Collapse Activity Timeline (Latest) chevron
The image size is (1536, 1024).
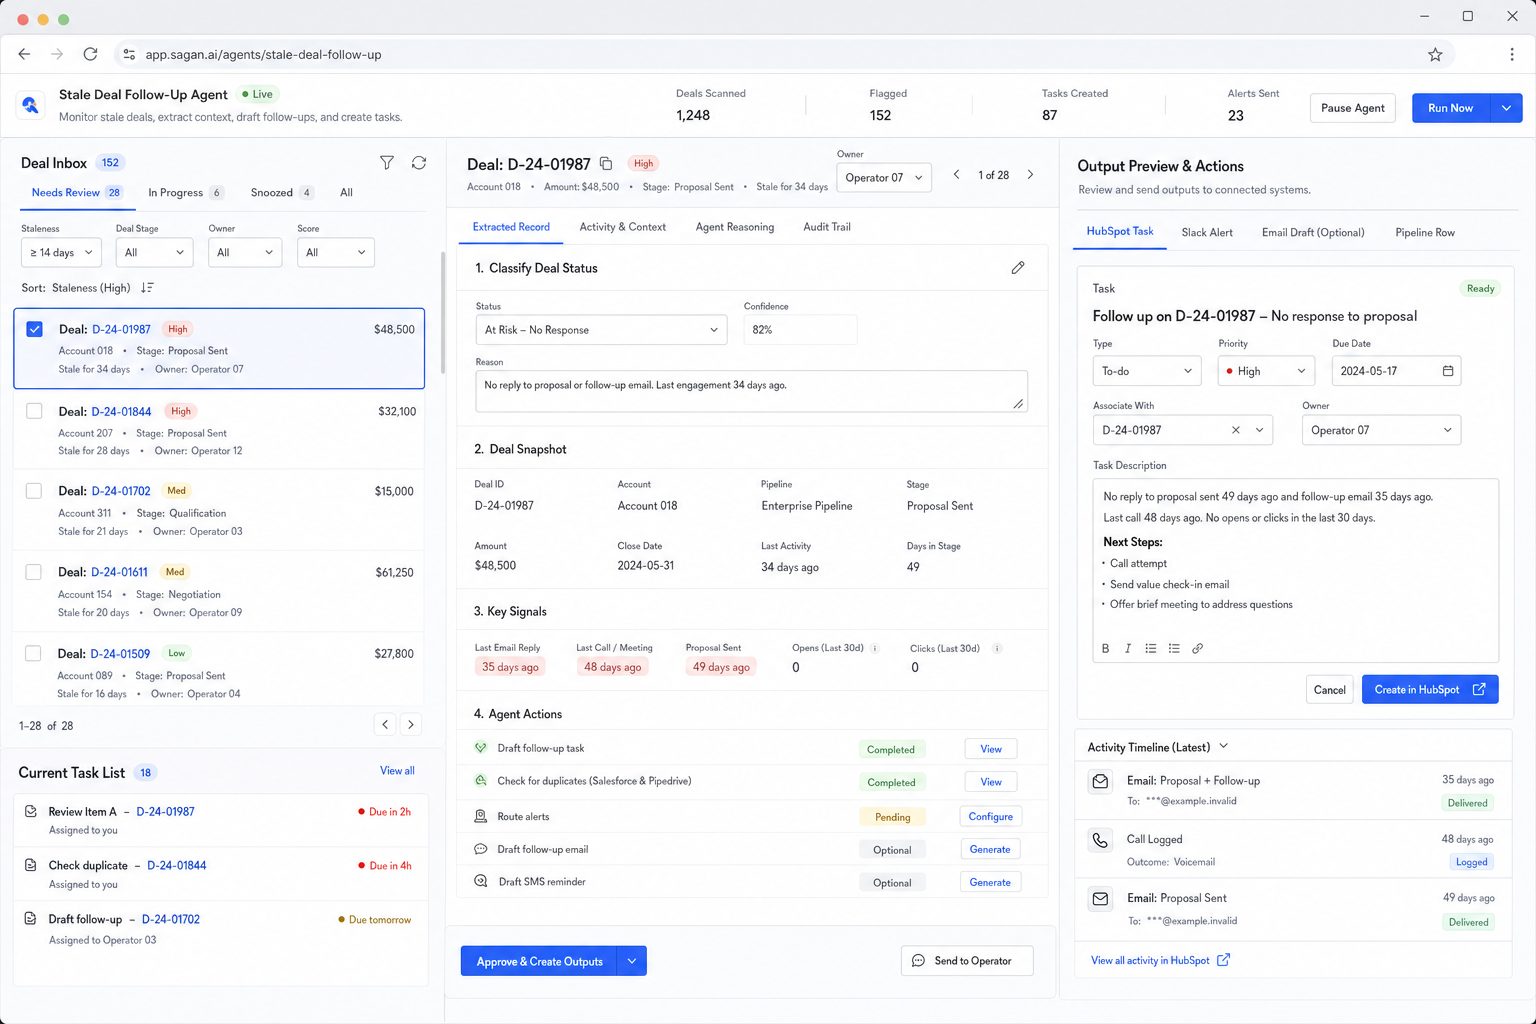pyautogui.click(x=1224, y=746)
